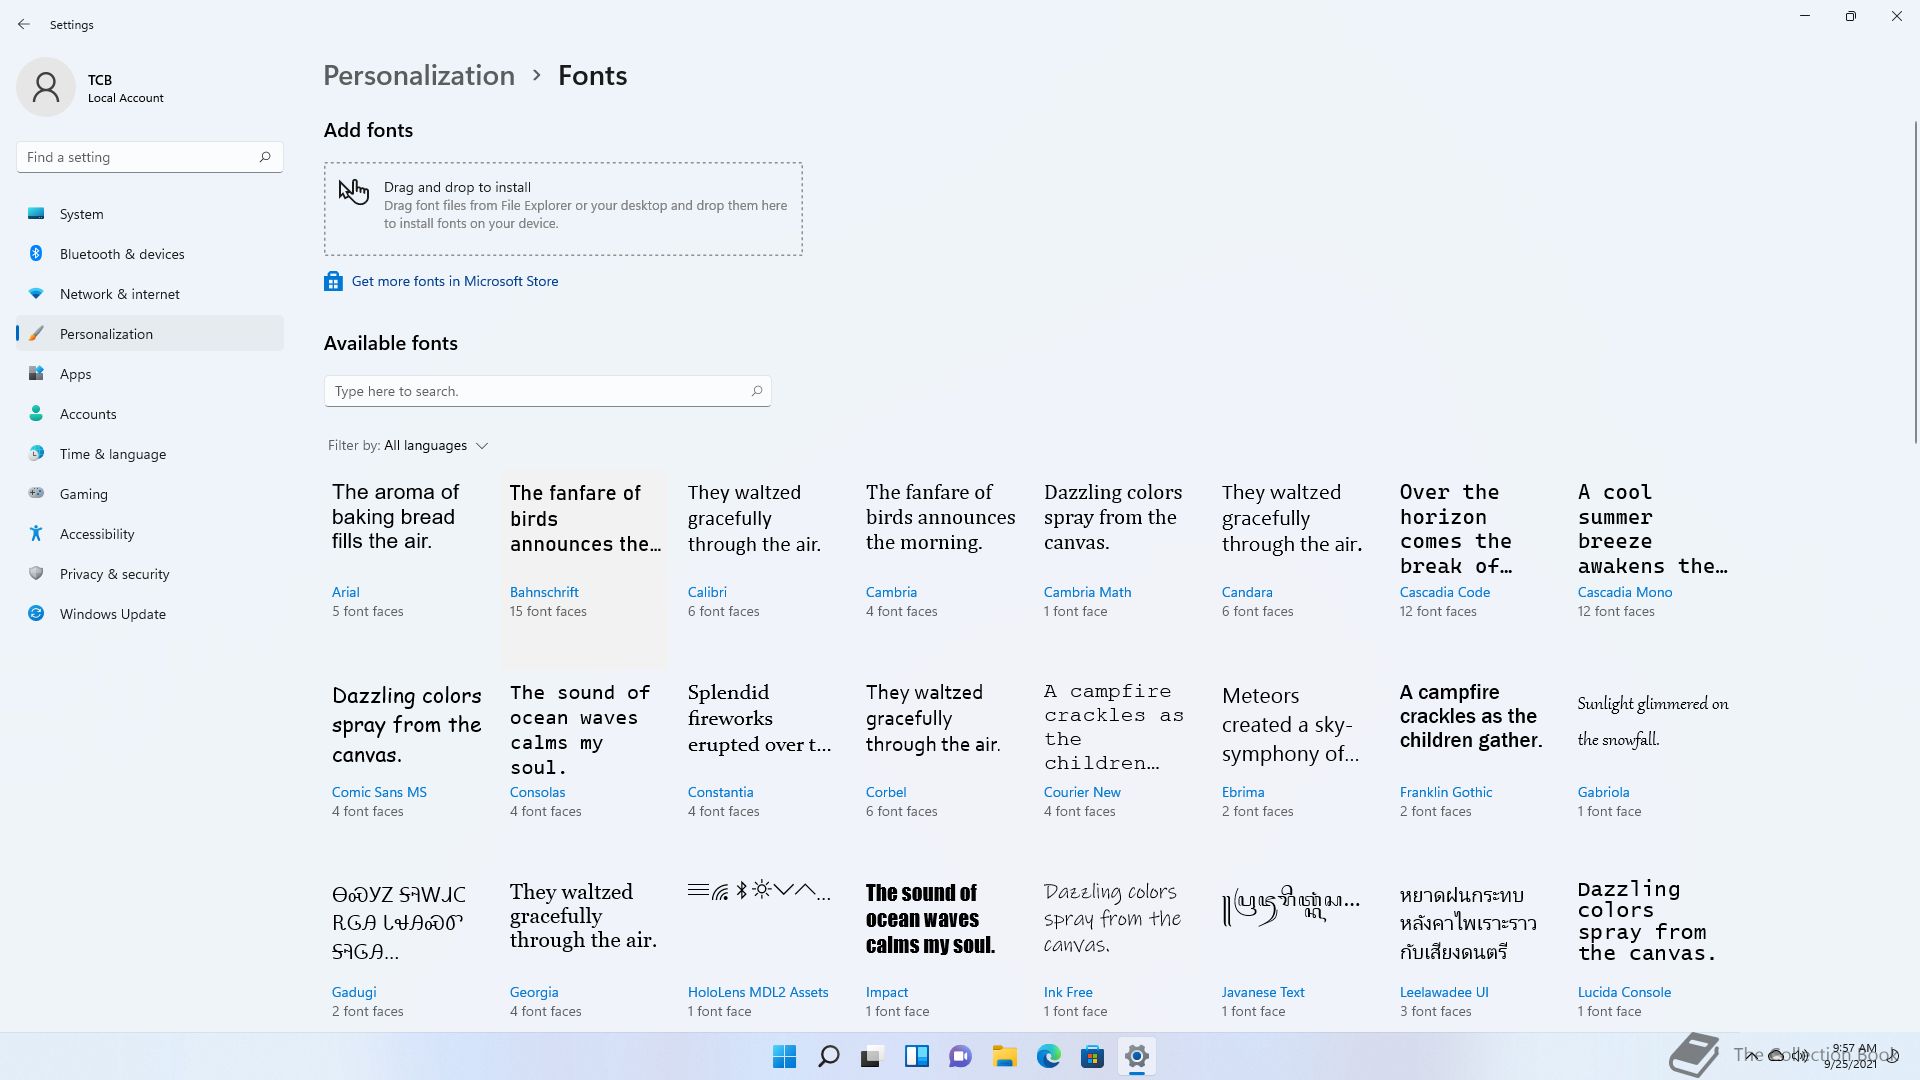Open the Constantia font link
The height and width of the screenshot is (1080, 1920).
[720, 792]
